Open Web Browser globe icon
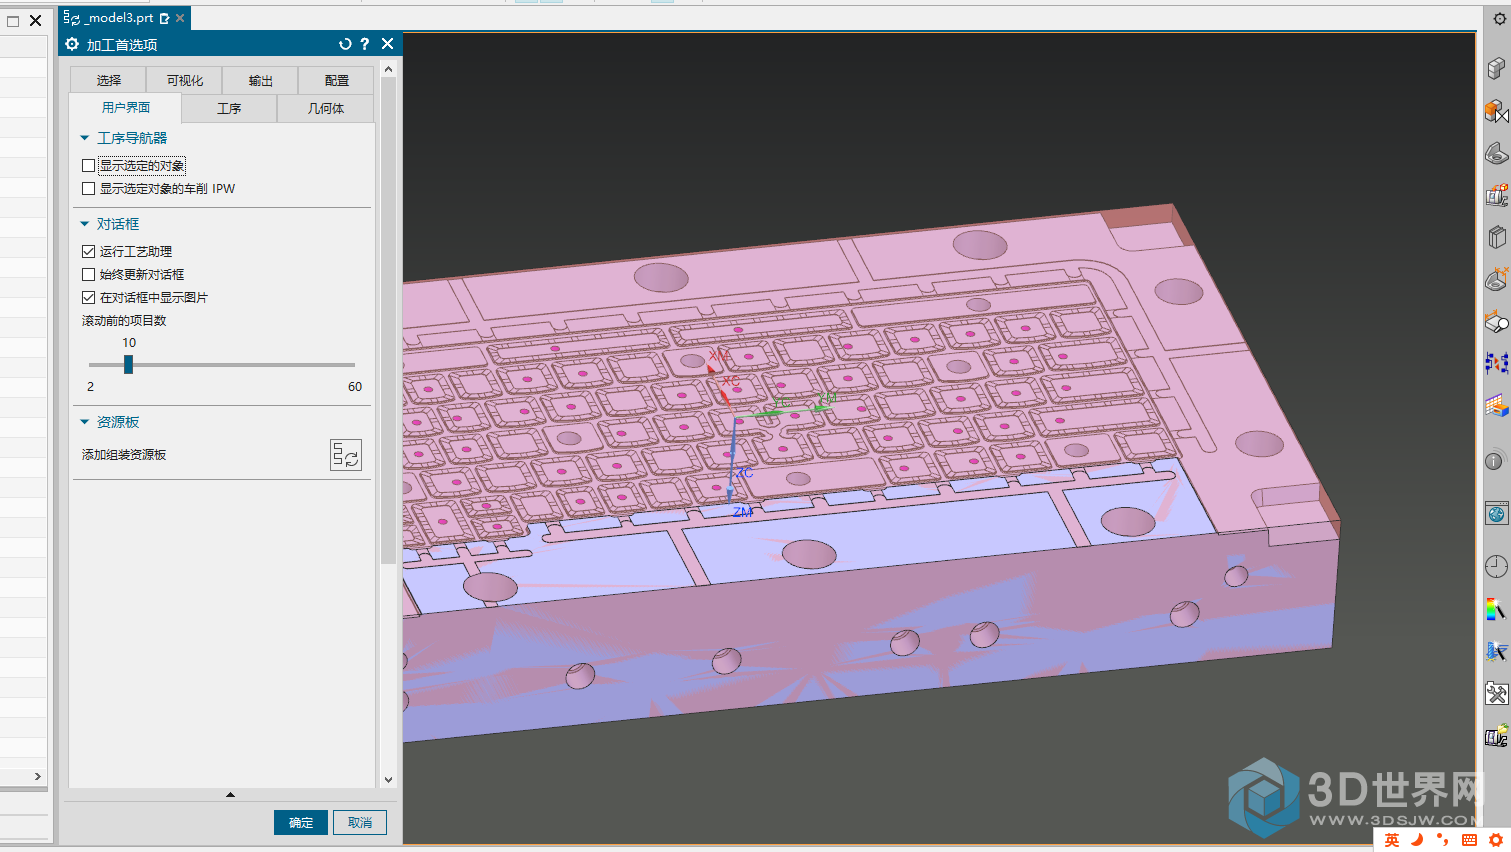This screenshot has height=852, width=1511. pos(1496,514)
